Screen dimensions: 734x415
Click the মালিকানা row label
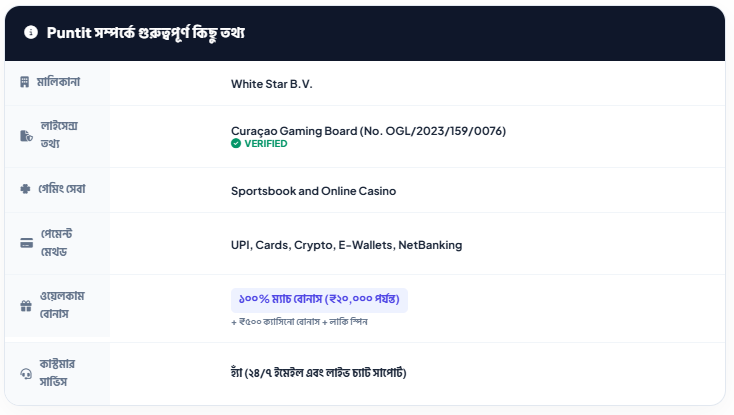click(x=59, y=81)
